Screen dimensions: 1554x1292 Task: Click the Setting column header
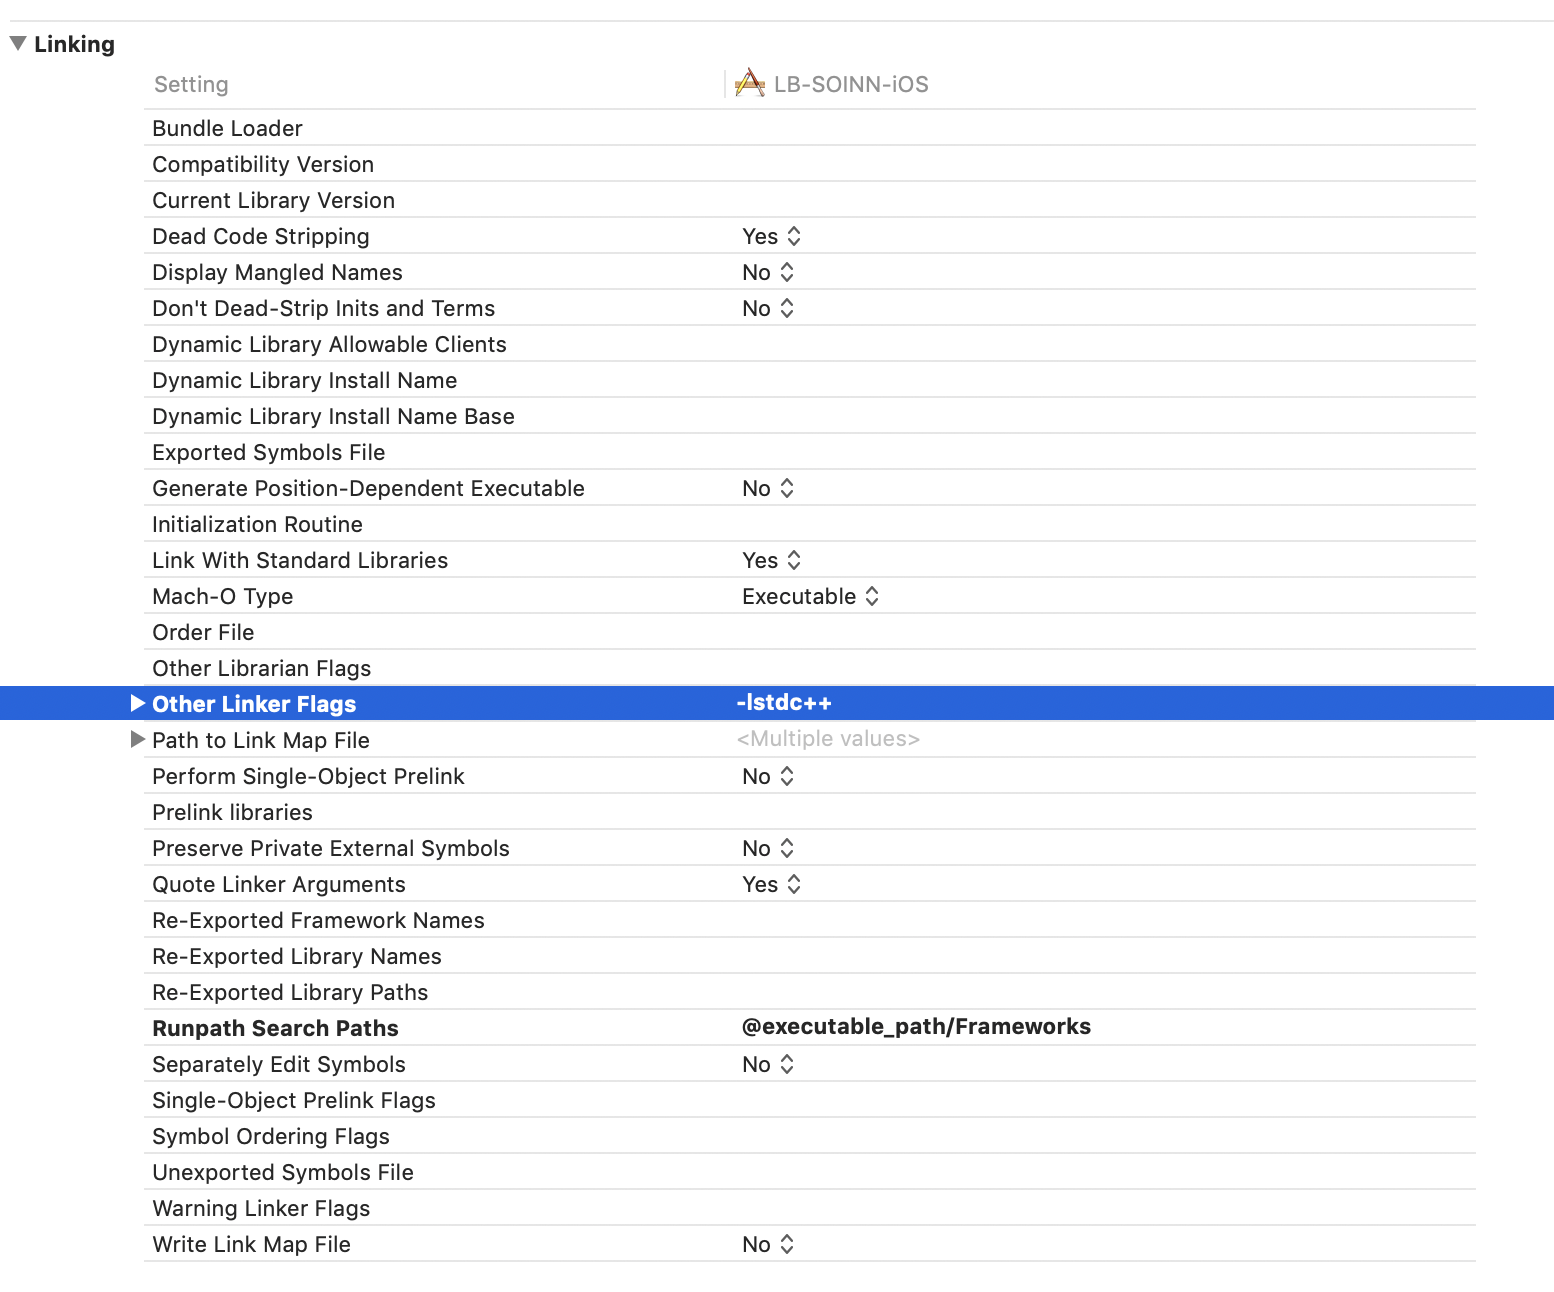pos(191,84)
